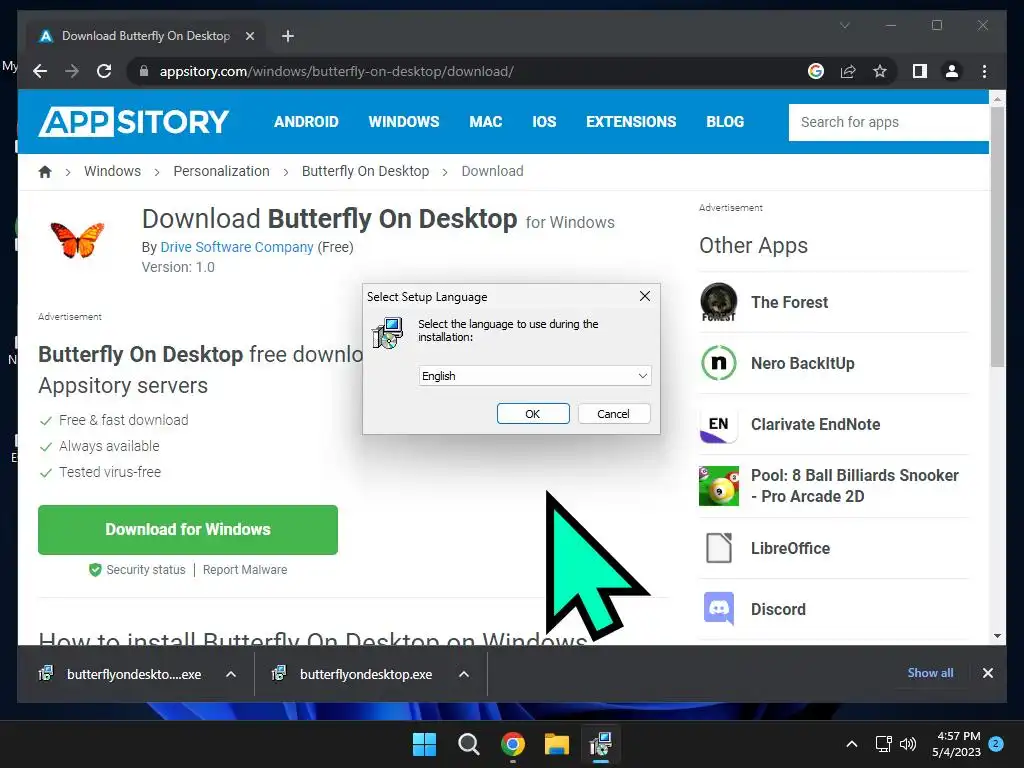Open the BLOG menu item

coord(725,121)
